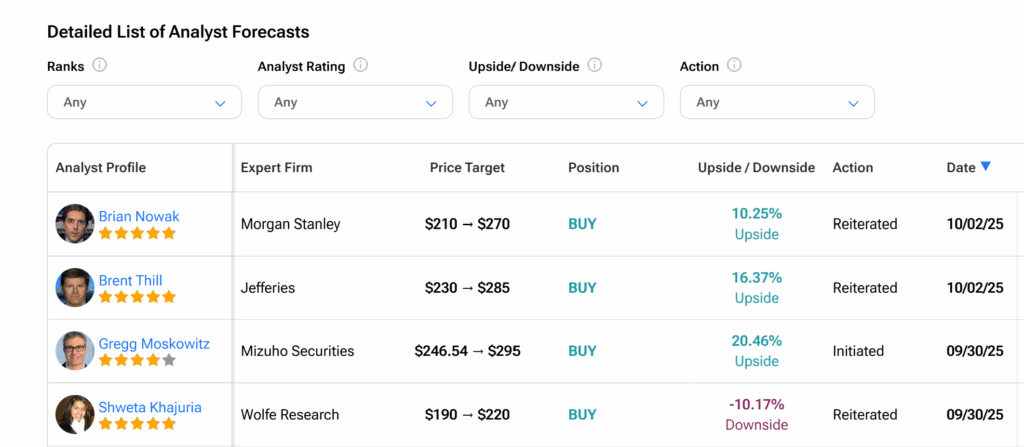The image size is (1024, 447).
Task: Click info icon next to Action filter
Action: coord(734,65)
